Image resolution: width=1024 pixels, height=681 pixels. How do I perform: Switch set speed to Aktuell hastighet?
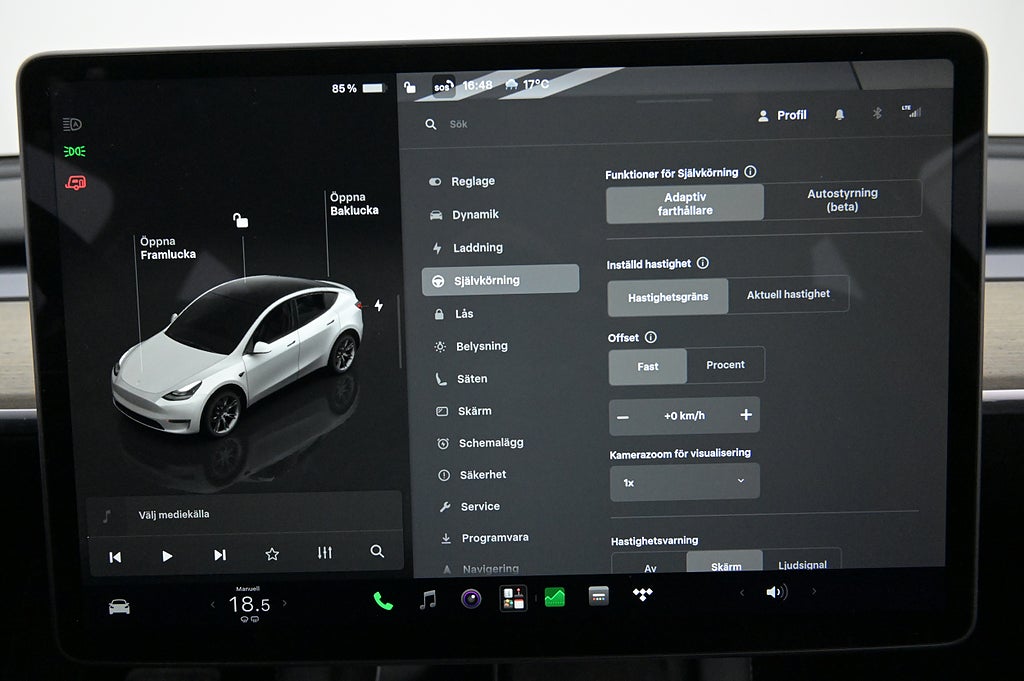click(x=788, y=294)
